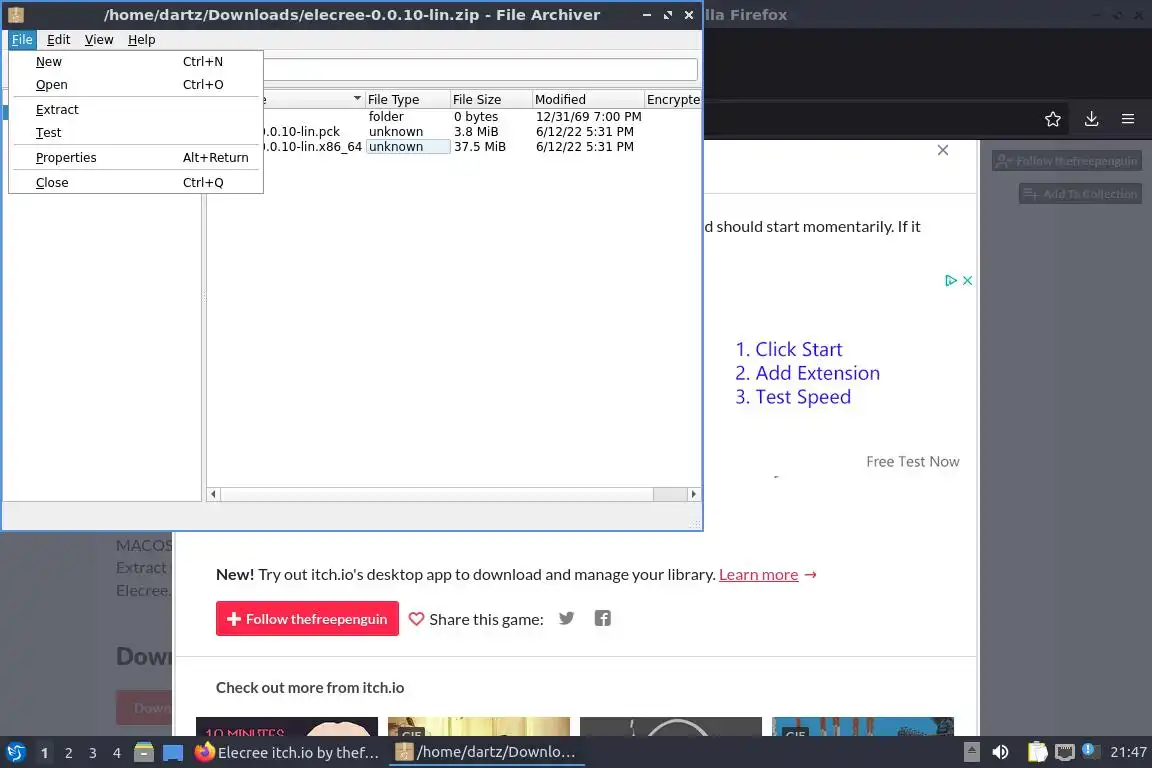Click the Encrypted column header

(x=673, y=99)
